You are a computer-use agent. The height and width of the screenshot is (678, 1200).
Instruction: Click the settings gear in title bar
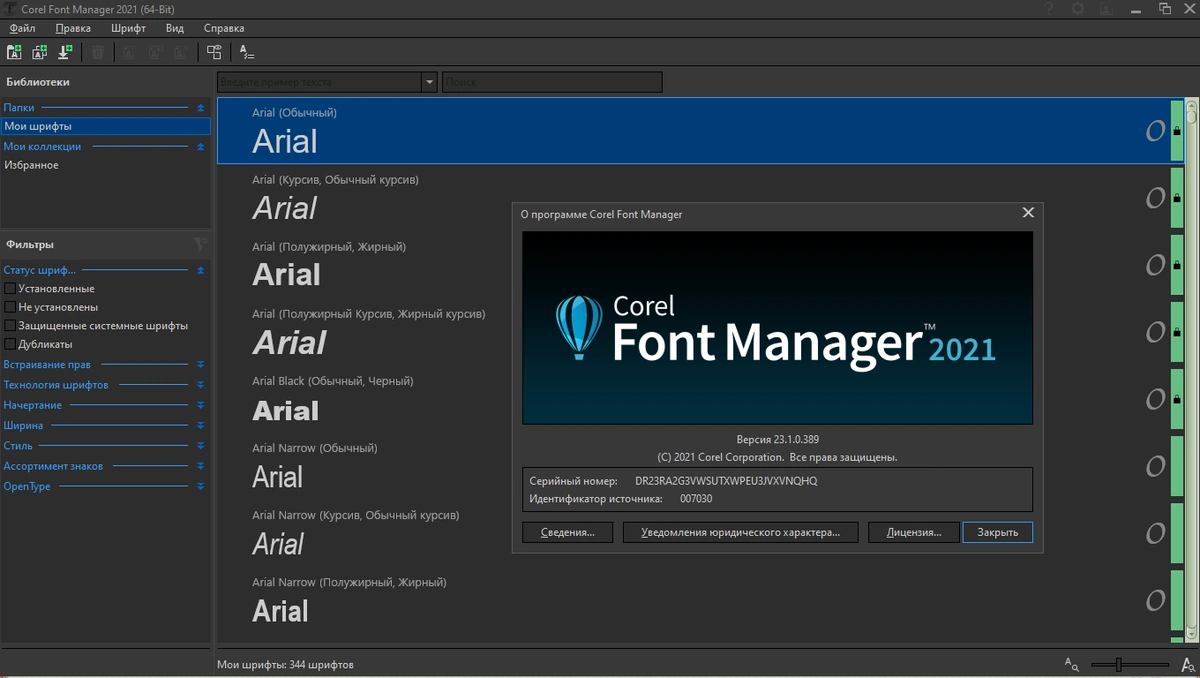click(x=1078, y=8)
